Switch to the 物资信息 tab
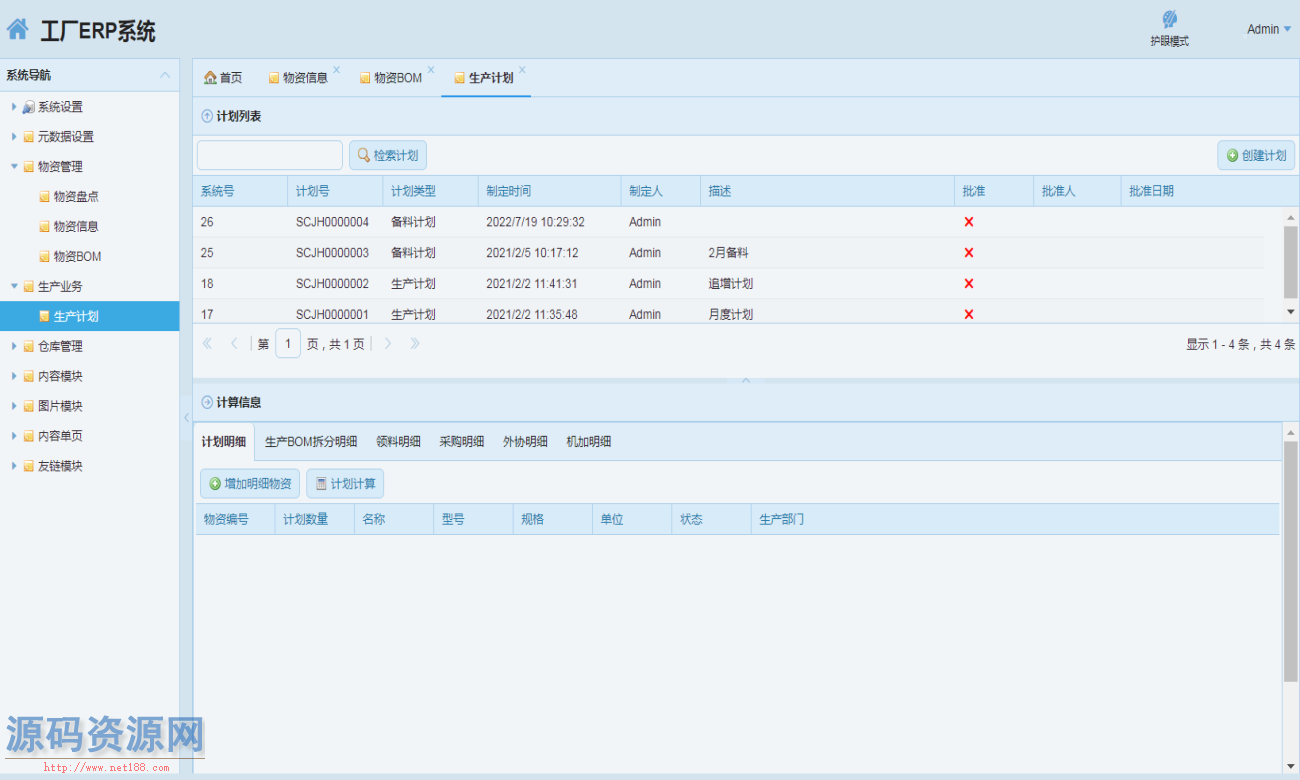 pyautogui.click(x=304, y=78)
